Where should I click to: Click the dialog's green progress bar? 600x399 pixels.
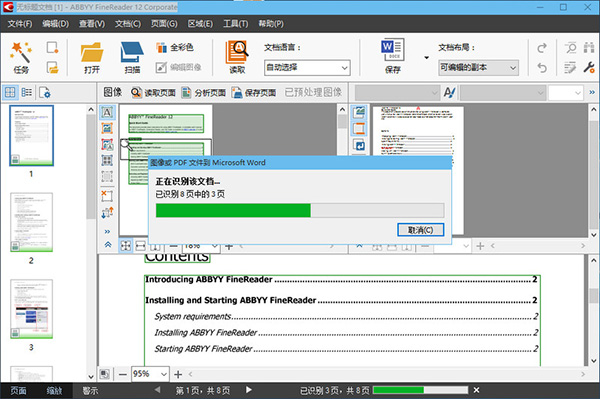coord(300,210)
